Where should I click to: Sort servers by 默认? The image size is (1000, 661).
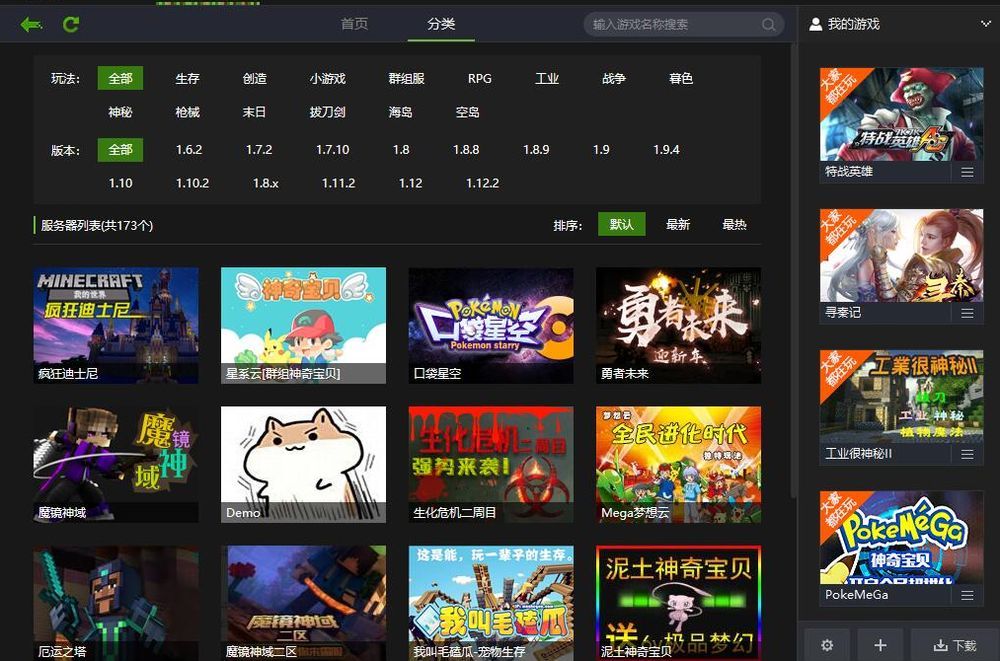coord(622,225)
